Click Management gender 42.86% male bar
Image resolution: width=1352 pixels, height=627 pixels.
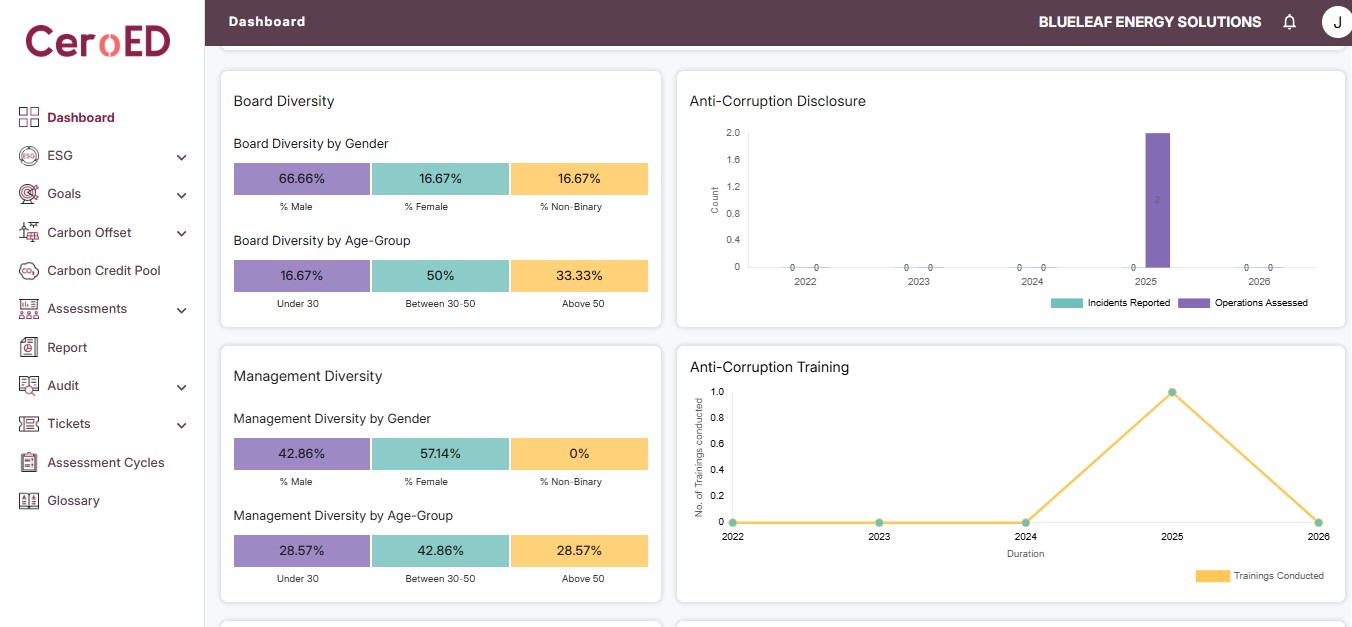[302, 454]
